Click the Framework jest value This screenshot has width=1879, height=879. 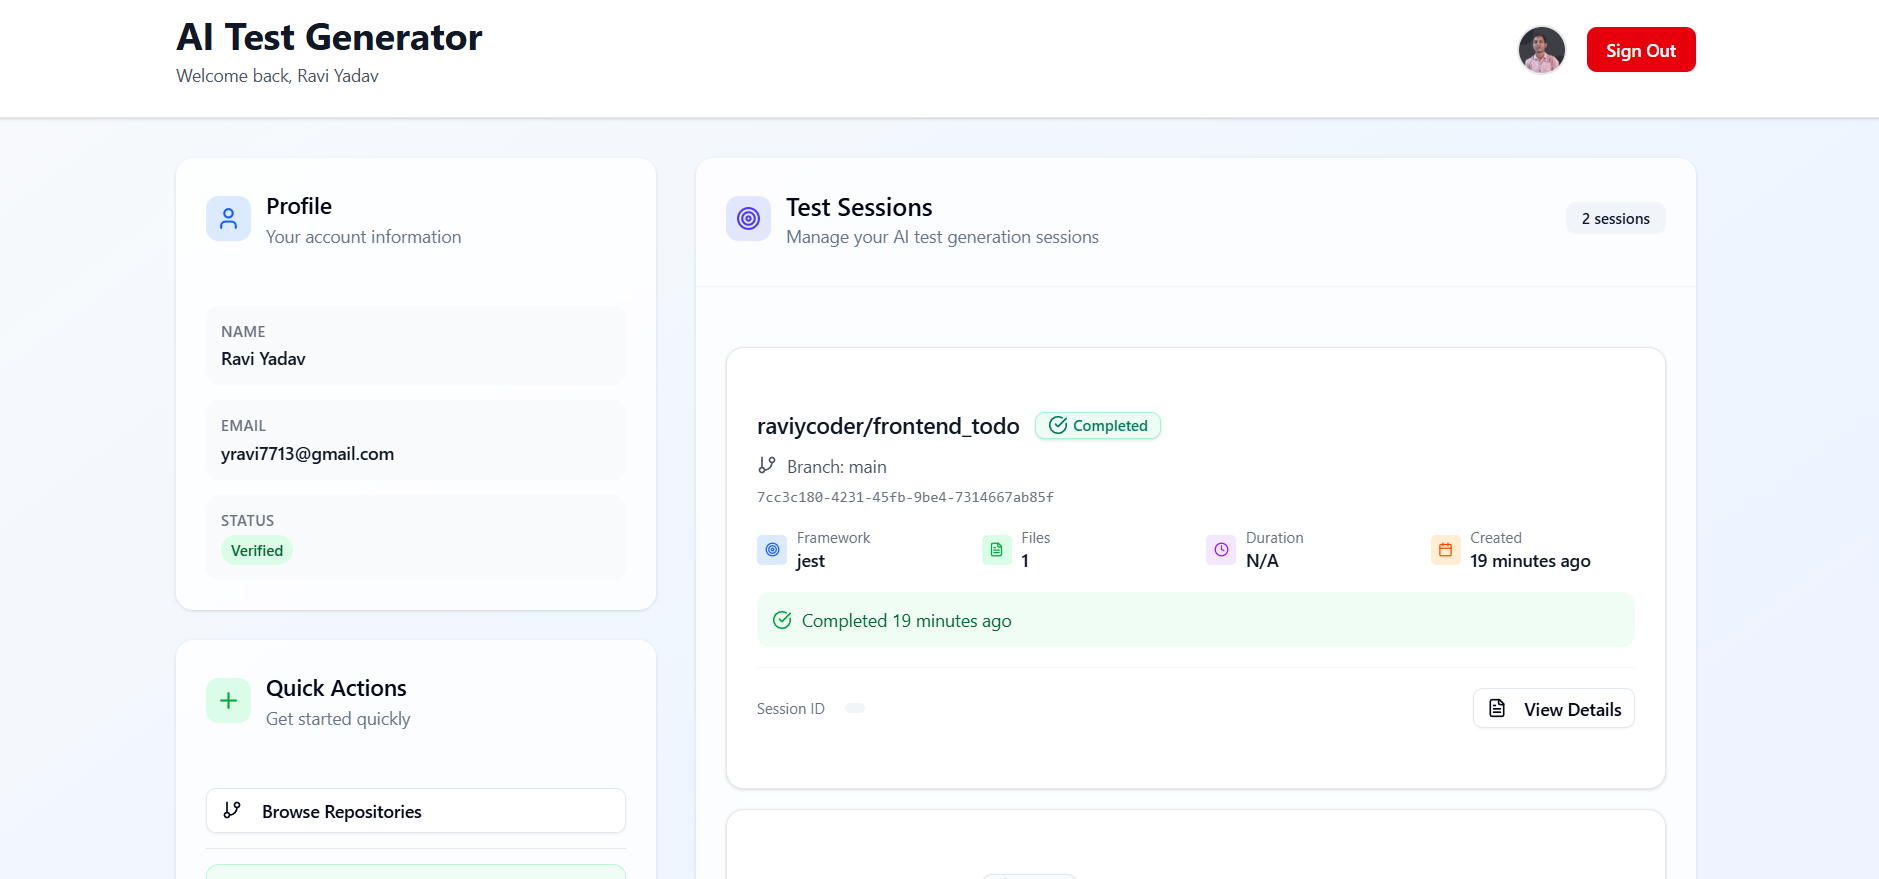coord(810,561)
